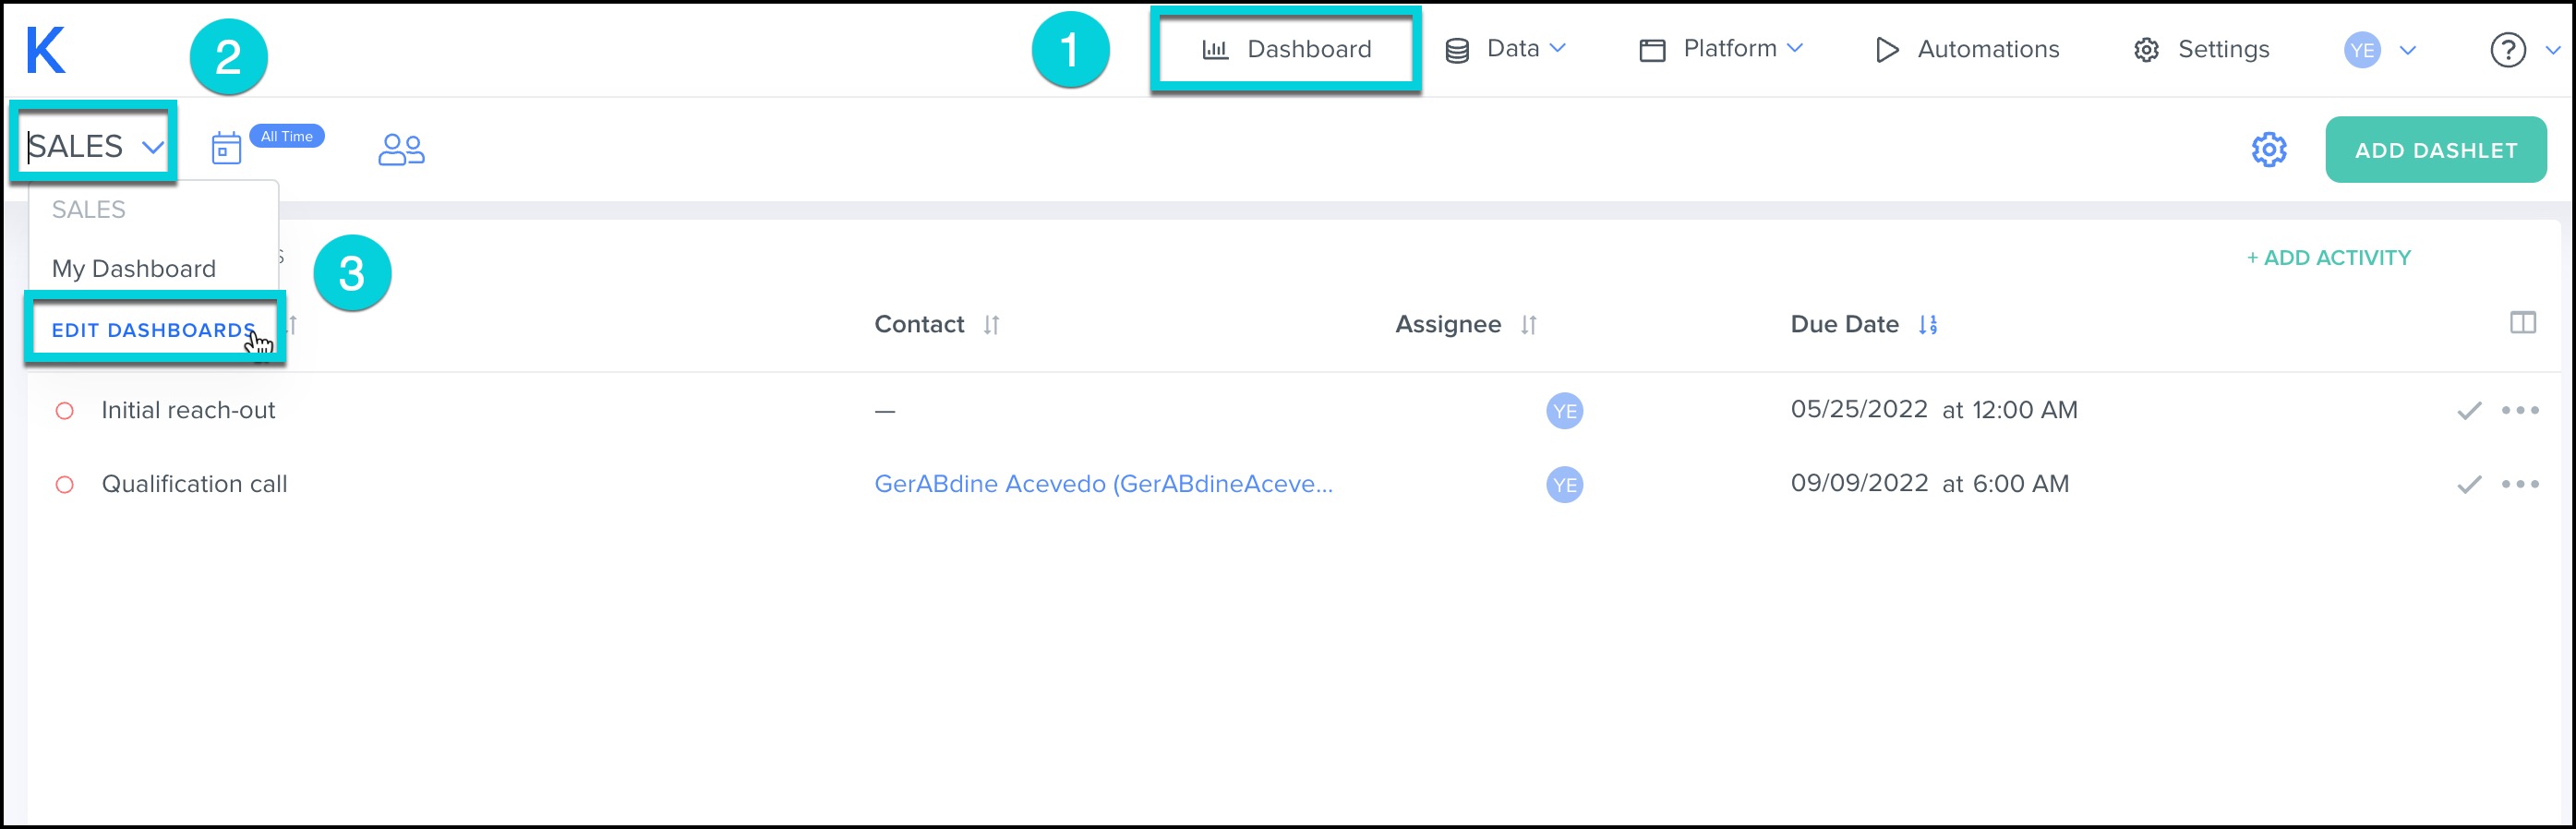Screen dimensions: 2576x829
Task: Sort activities by Due Date
Action: (1927, 325)
